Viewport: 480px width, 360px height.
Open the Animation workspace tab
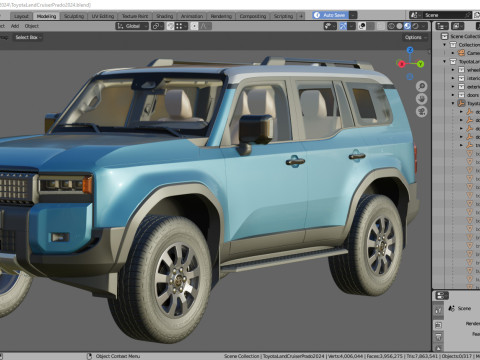pyautogui.click(x=192, y=16)
